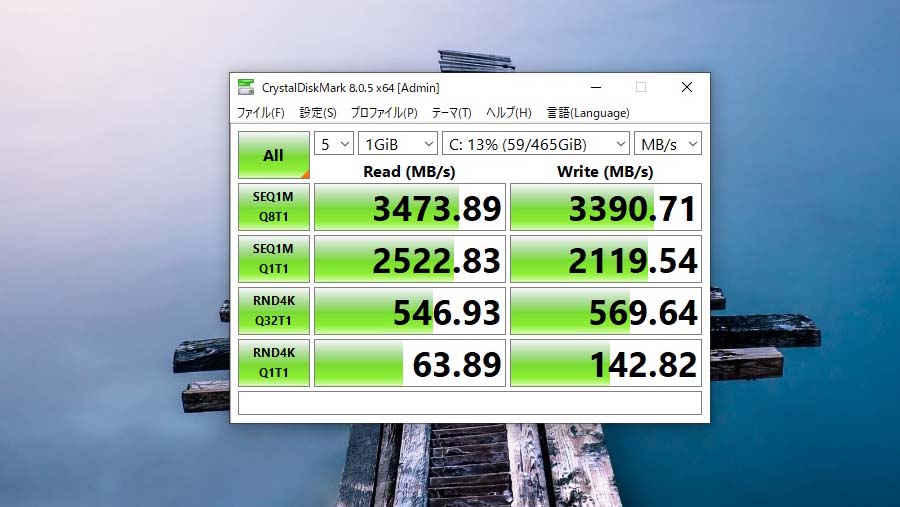
Task: Start the SEQ1M Q1T1 test
Action: point(273,259)
